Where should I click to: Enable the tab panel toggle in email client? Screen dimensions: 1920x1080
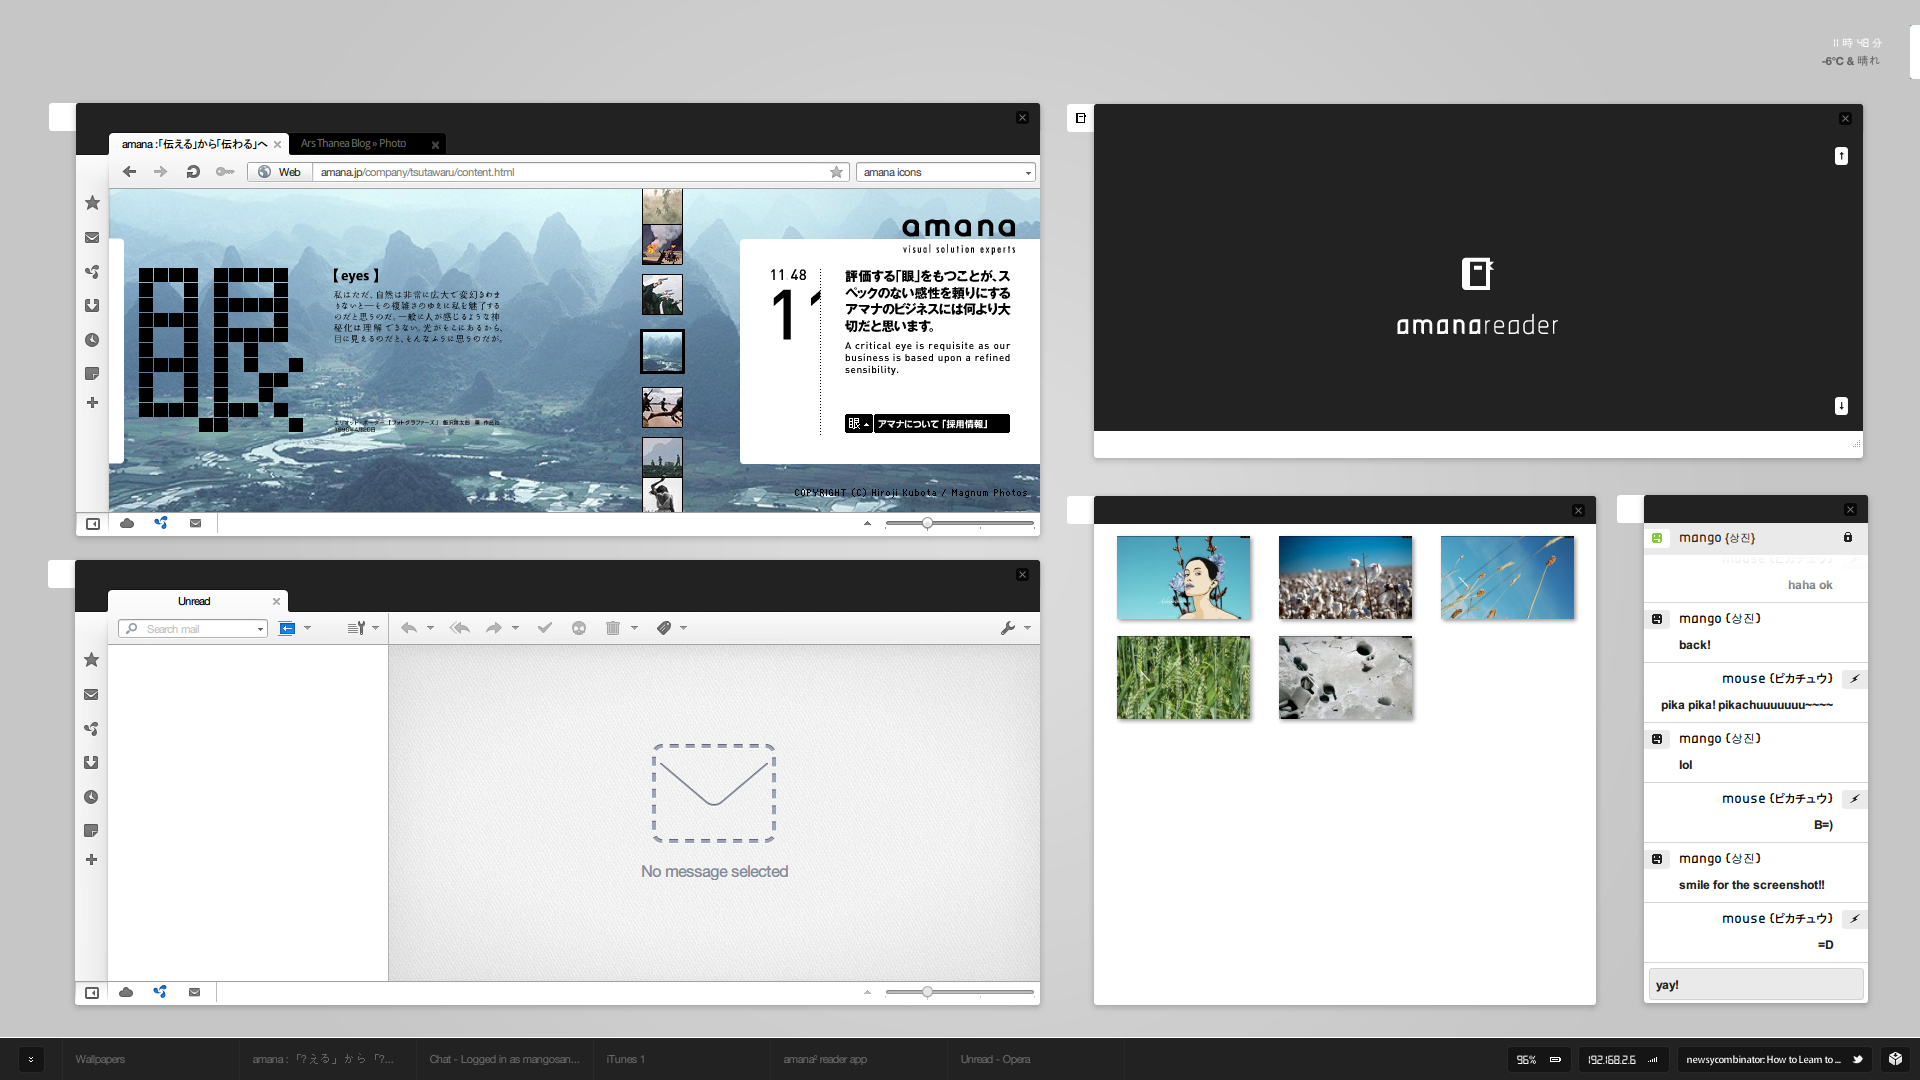point(92,993)
